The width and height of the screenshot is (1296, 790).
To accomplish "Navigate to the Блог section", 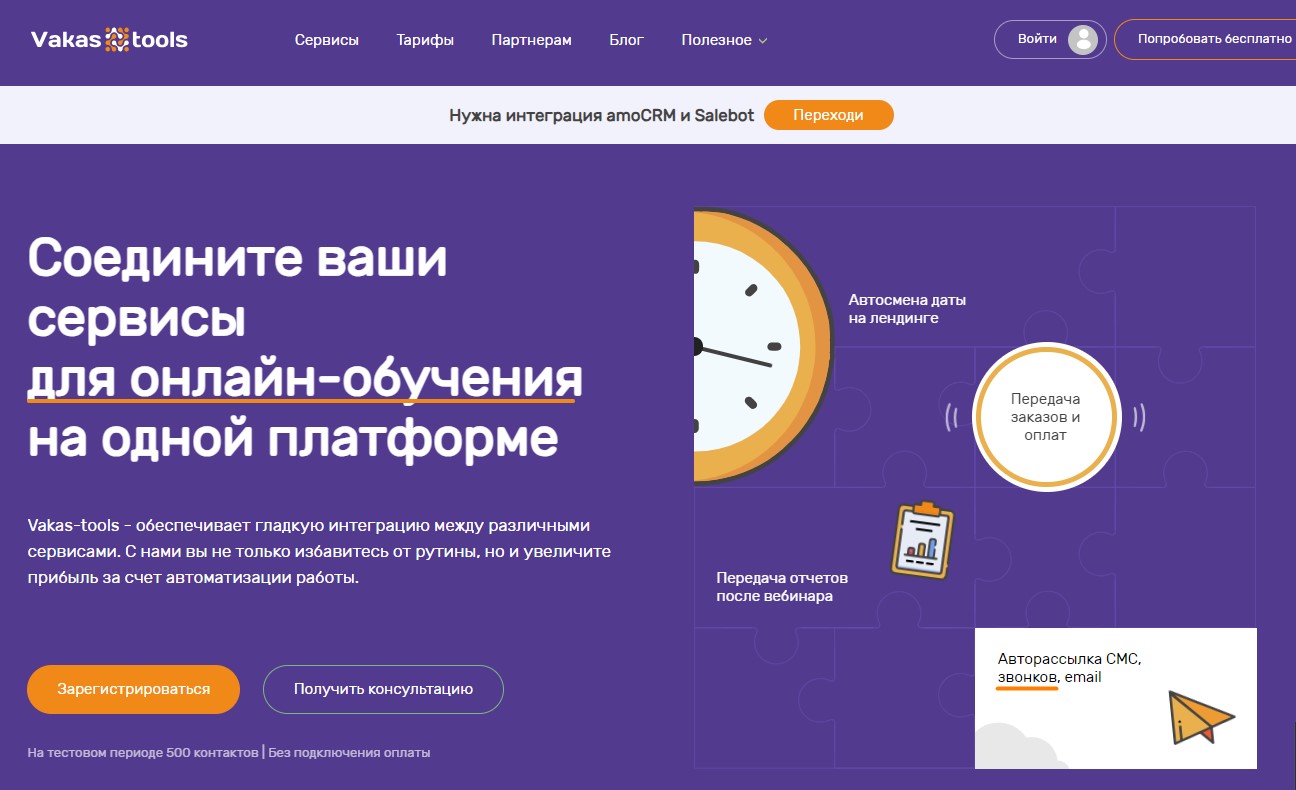I will (626, 40).
